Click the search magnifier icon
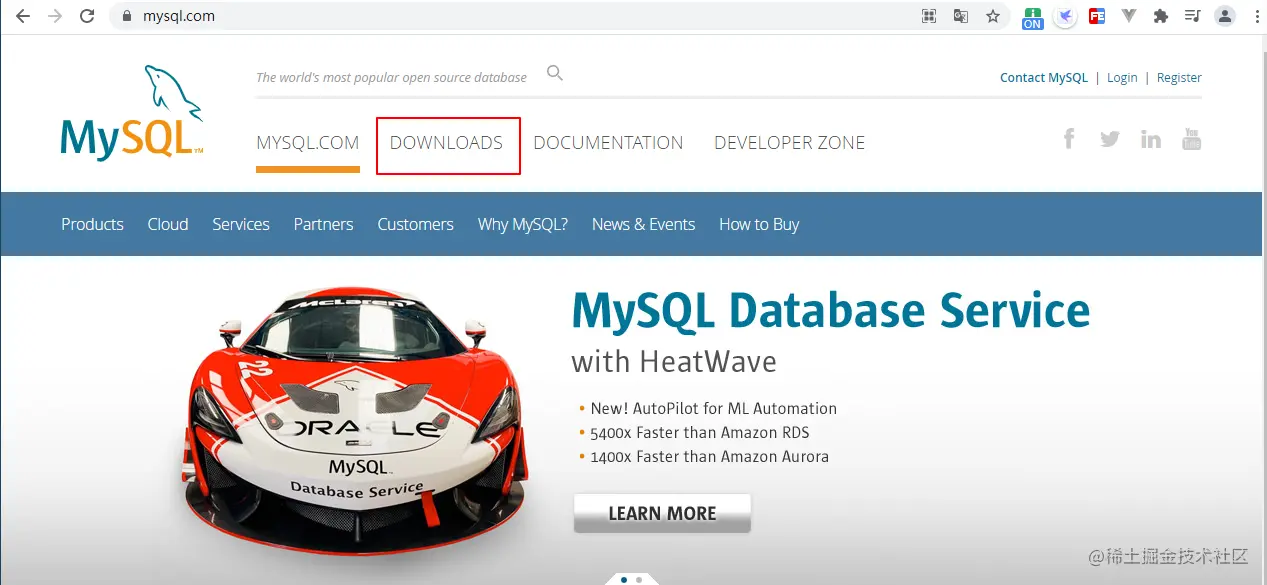The image size is (1267, 585). [555, 73]
